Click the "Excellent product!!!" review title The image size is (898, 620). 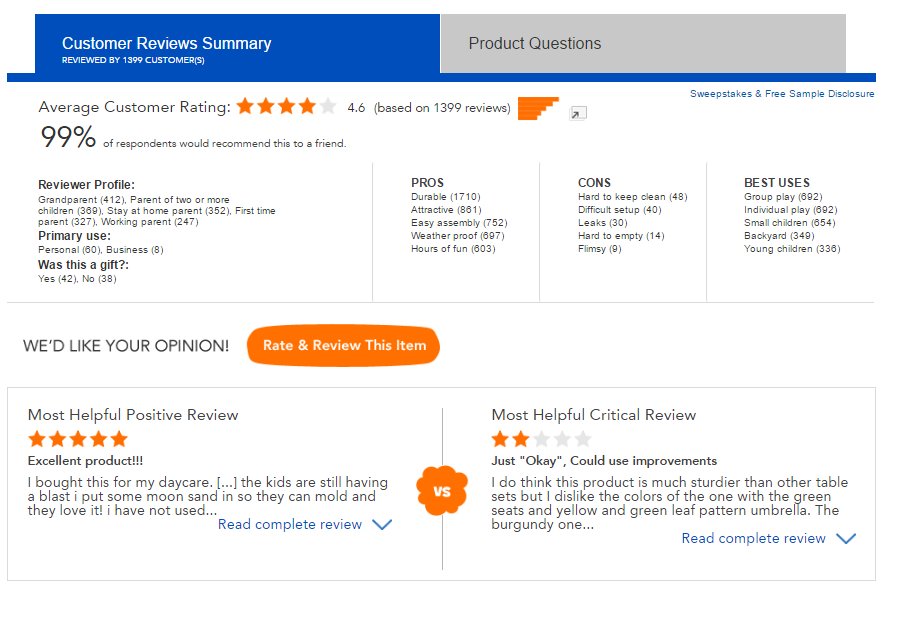point(85,461)
